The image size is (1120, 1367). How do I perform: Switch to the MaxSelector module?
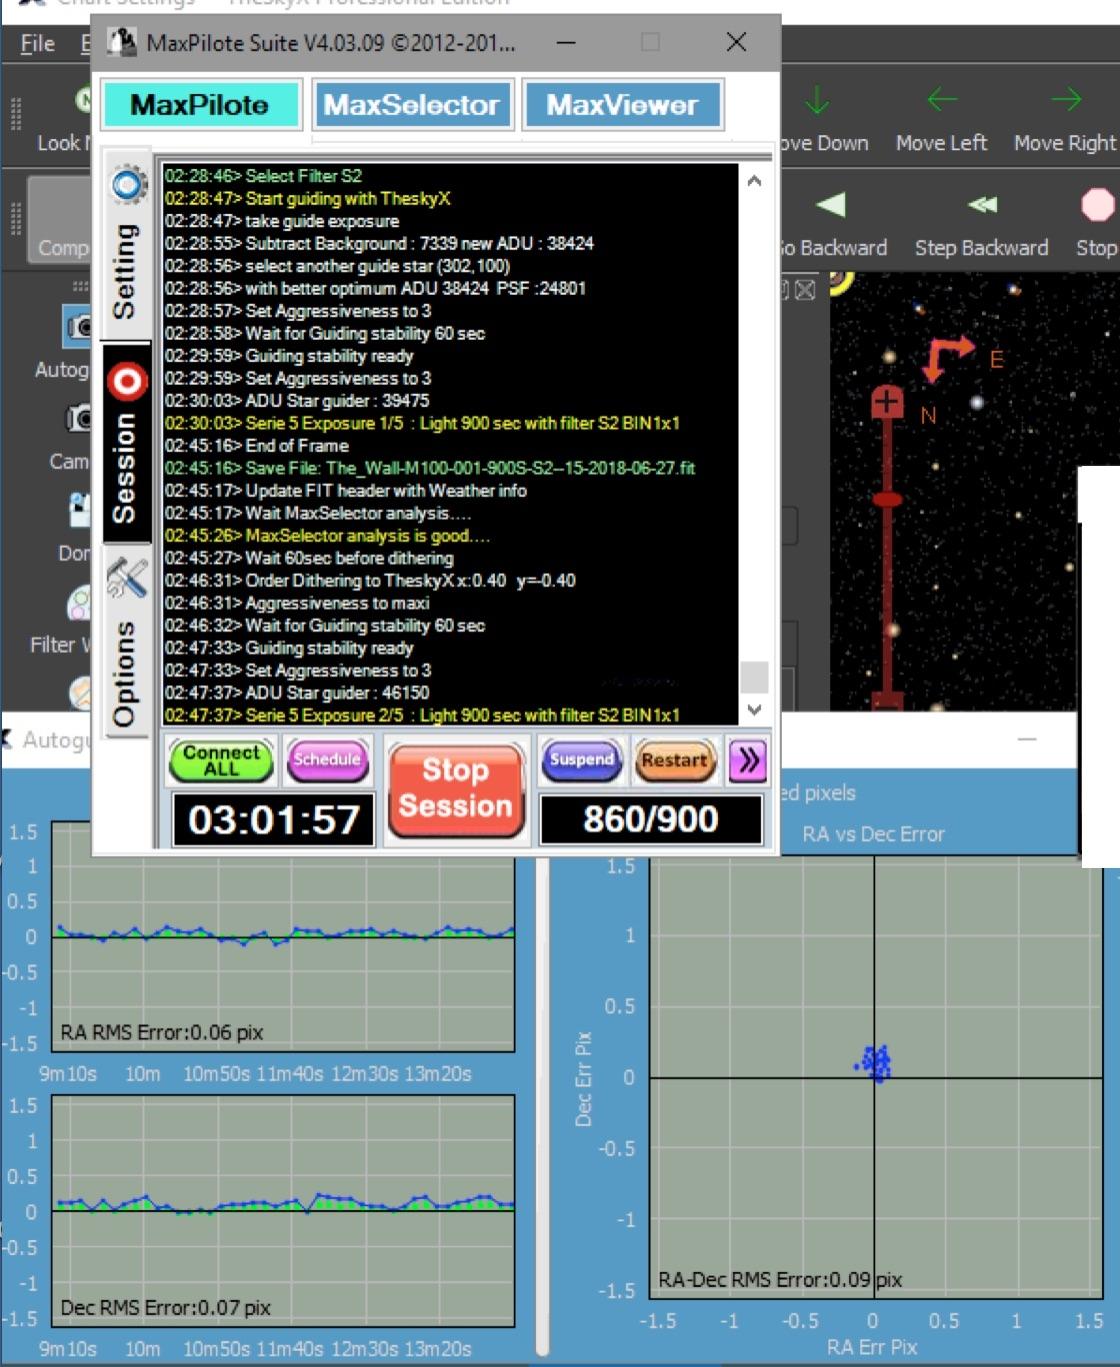coord(412,105)
